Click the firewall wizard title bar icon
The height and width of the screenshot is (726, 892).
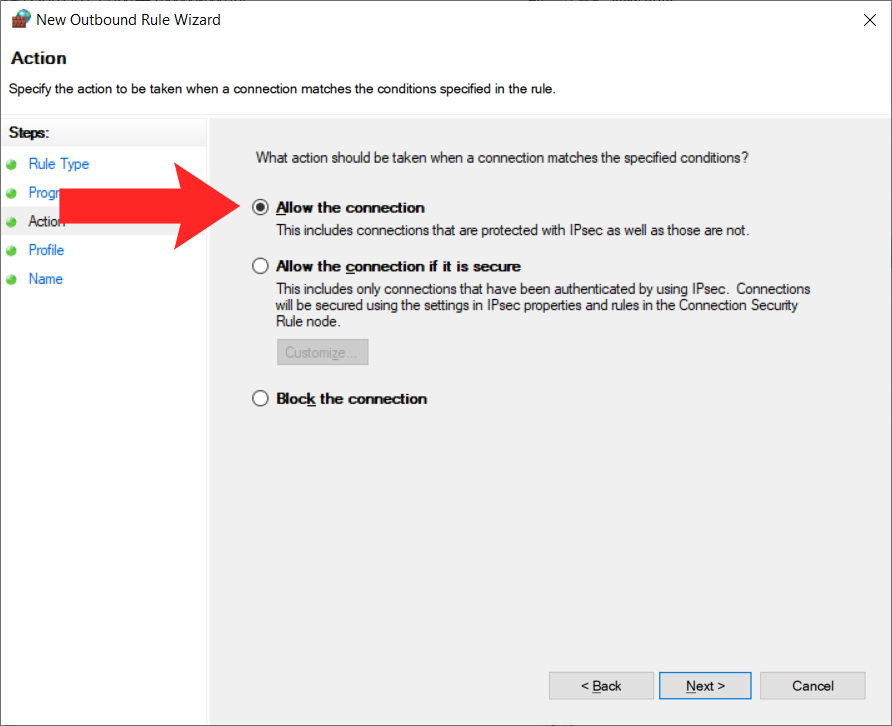[x=20, y=19]
